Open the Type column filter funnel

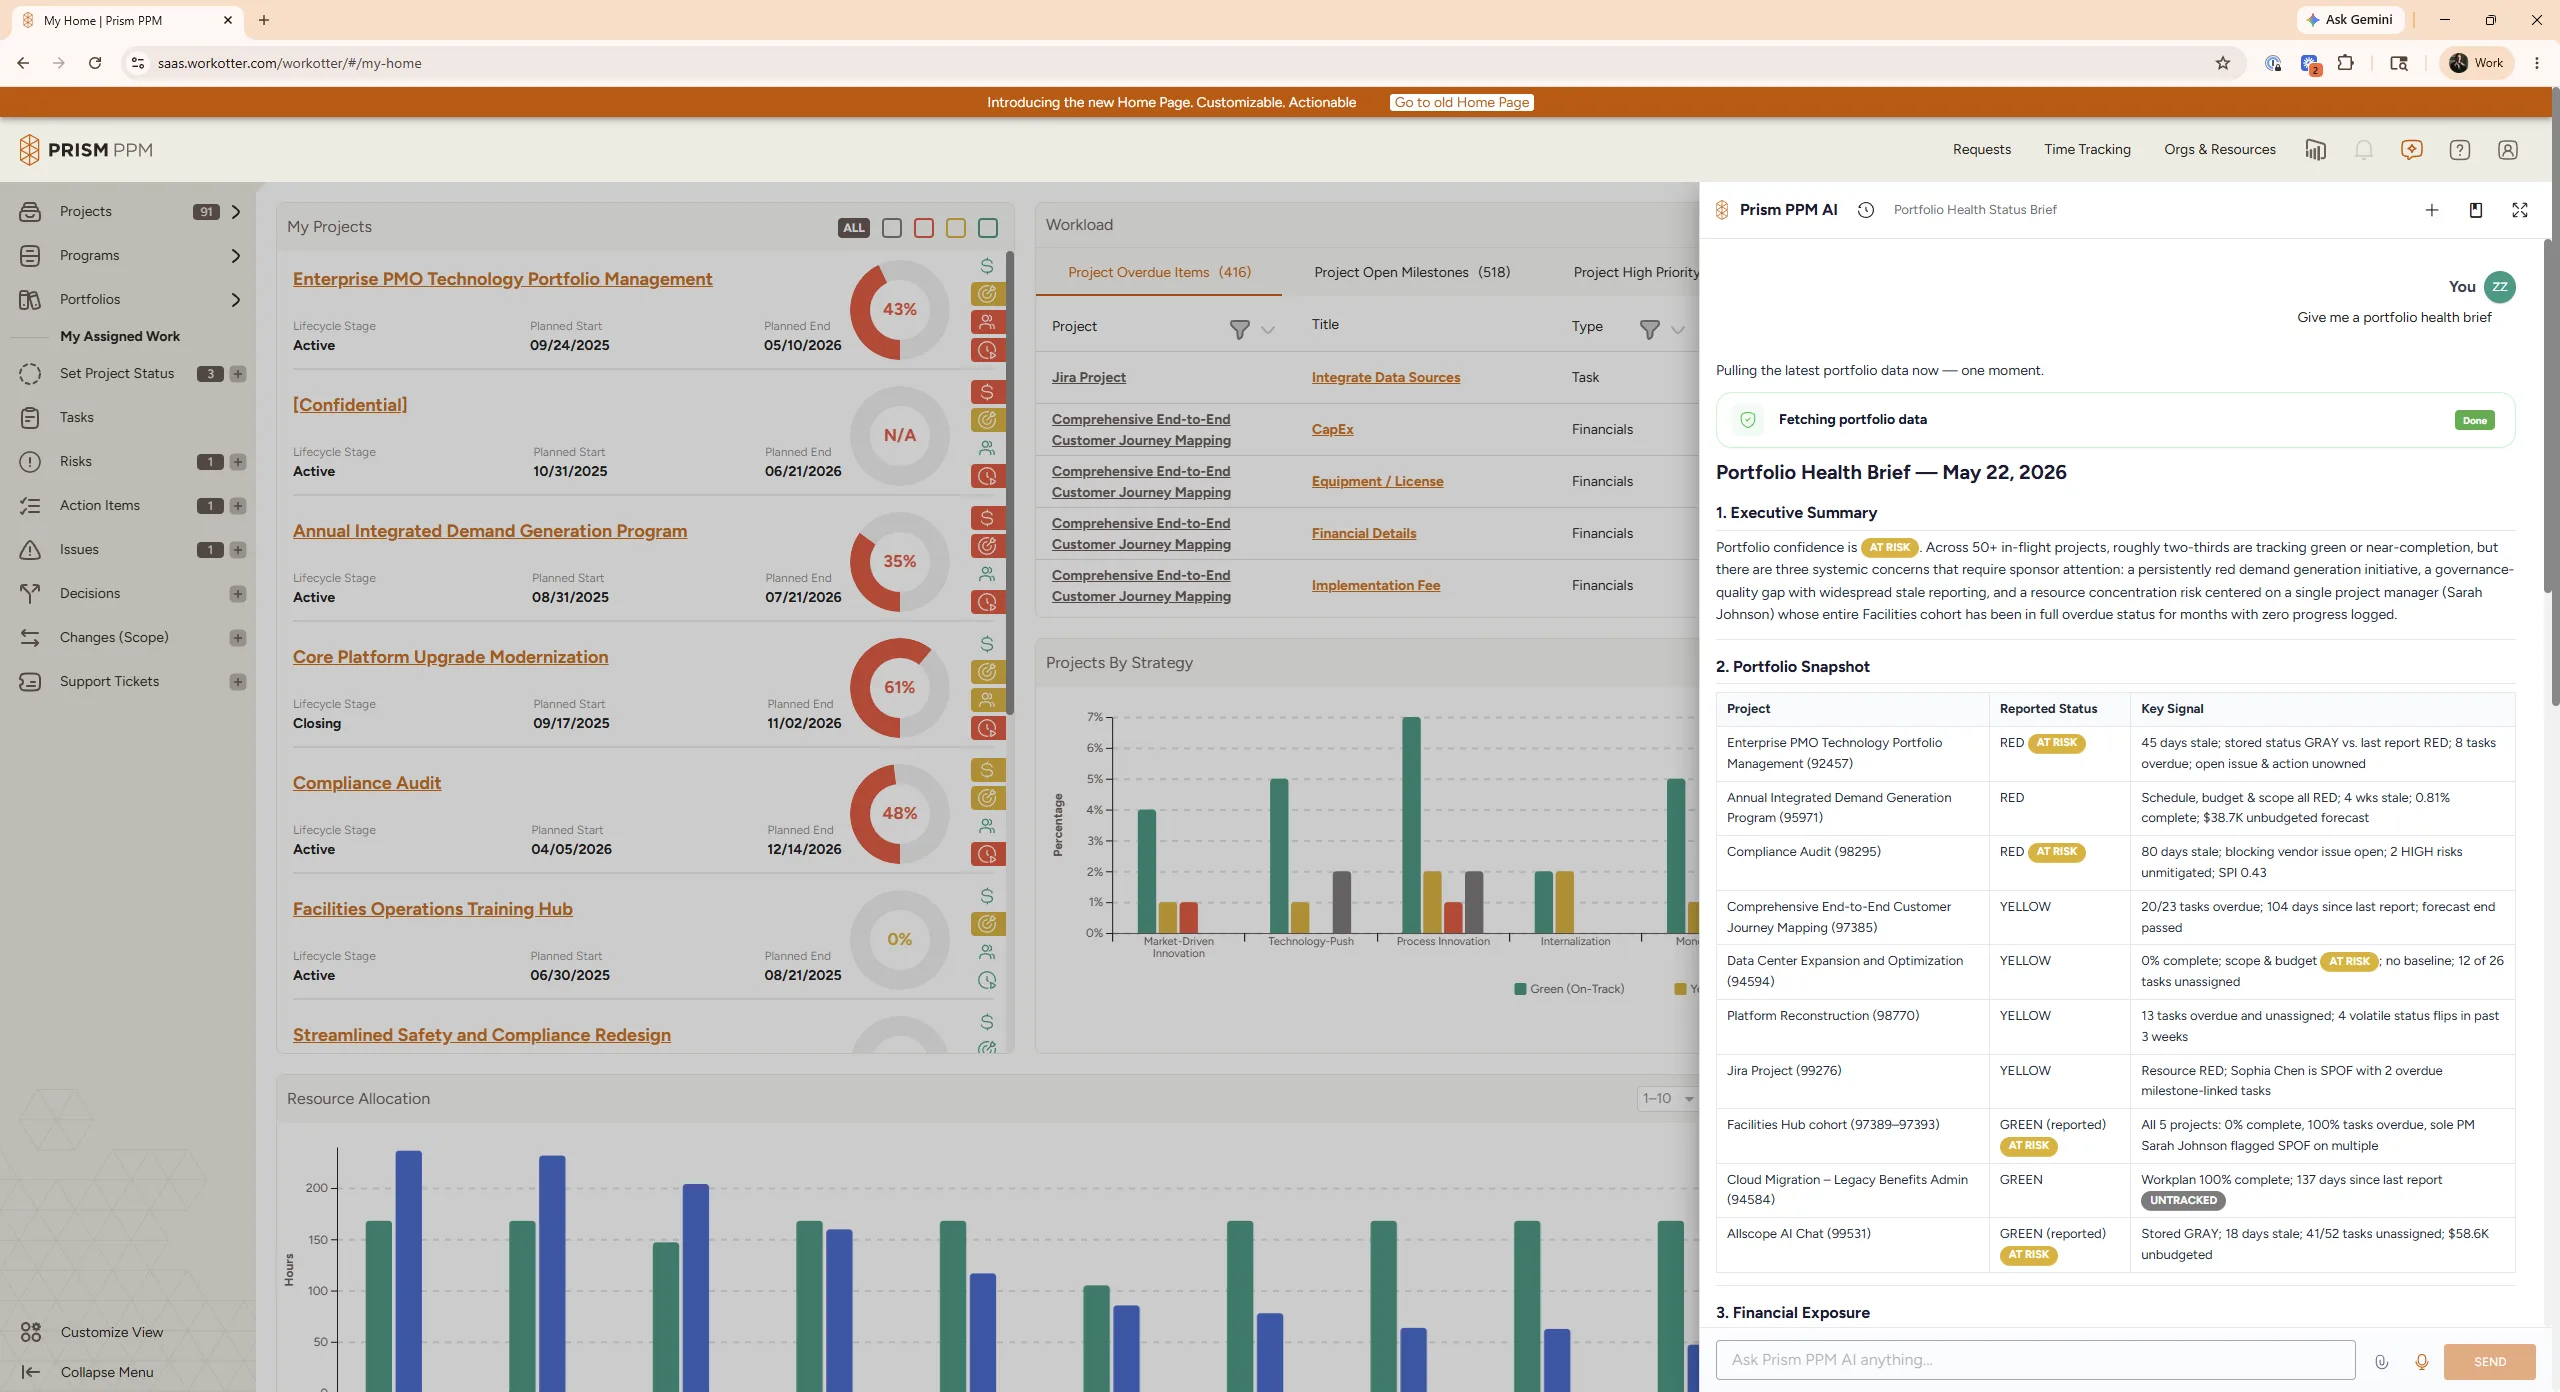click(x=1650, y=330)
